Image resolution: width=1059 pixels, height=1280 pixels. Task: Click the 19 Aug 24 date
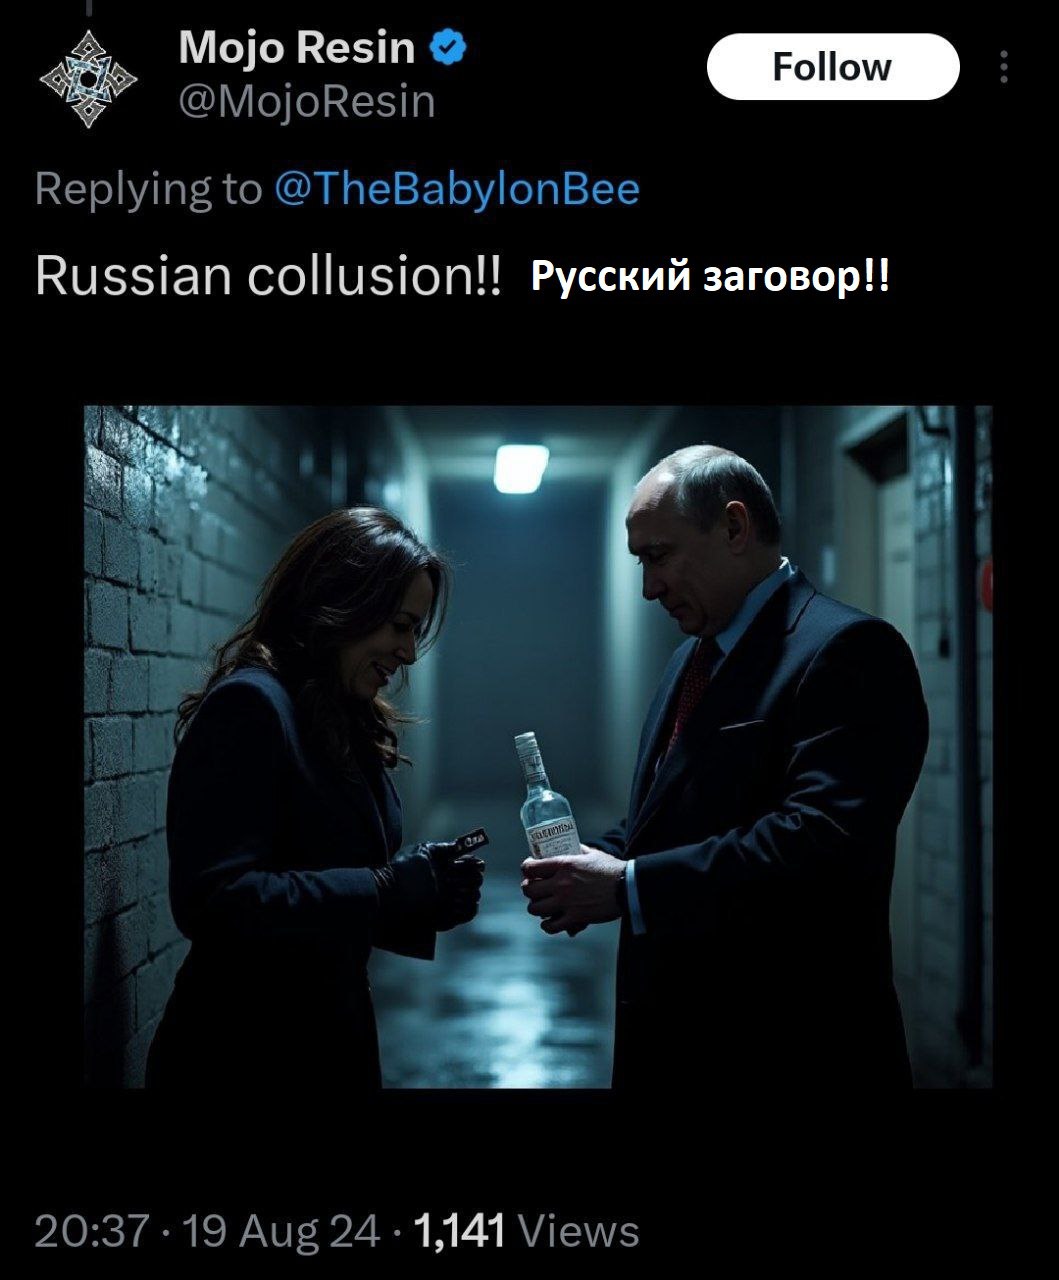click(x=281, y=1230)
